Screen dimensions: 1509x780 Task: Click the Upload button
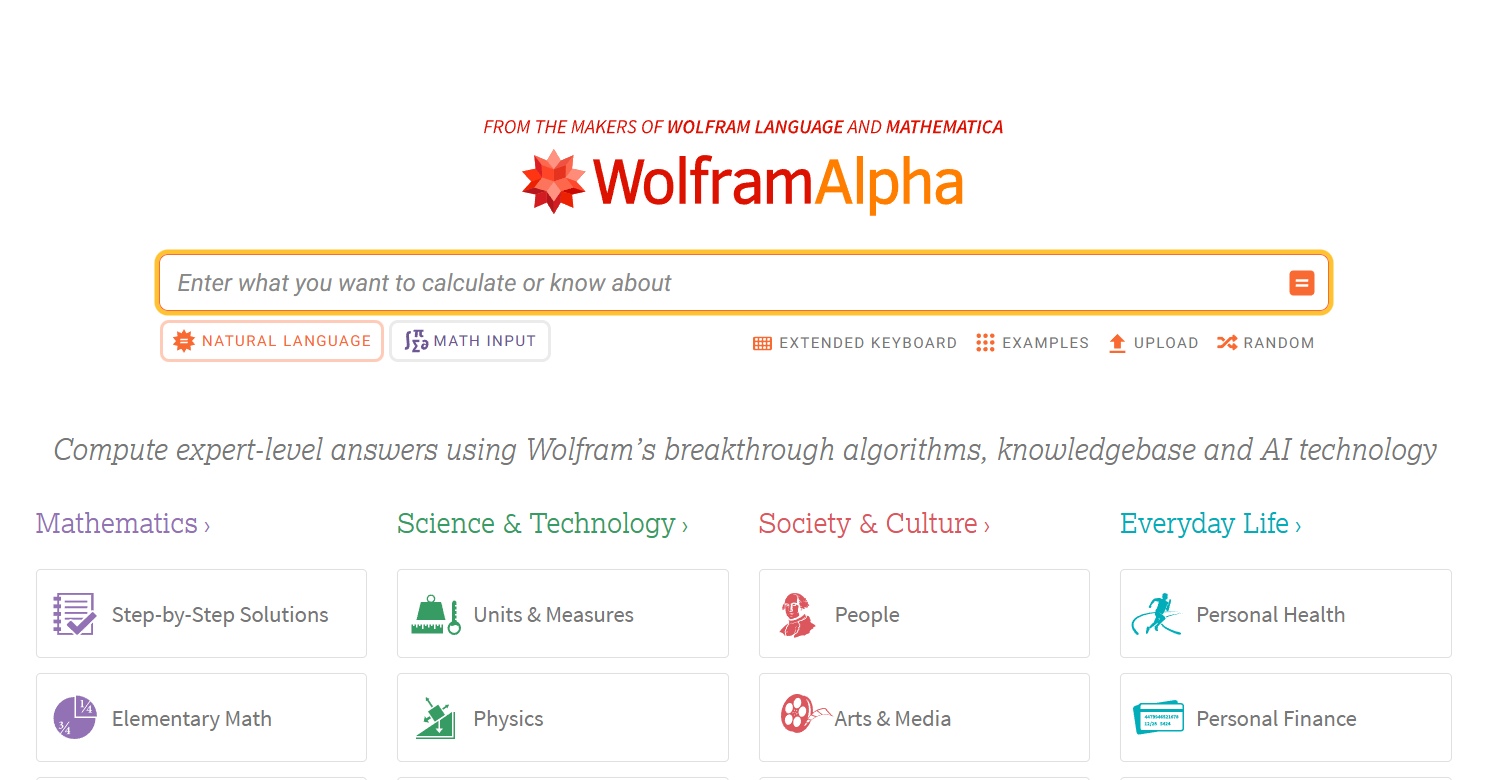pyautogui.click(x=1154, y=343)
